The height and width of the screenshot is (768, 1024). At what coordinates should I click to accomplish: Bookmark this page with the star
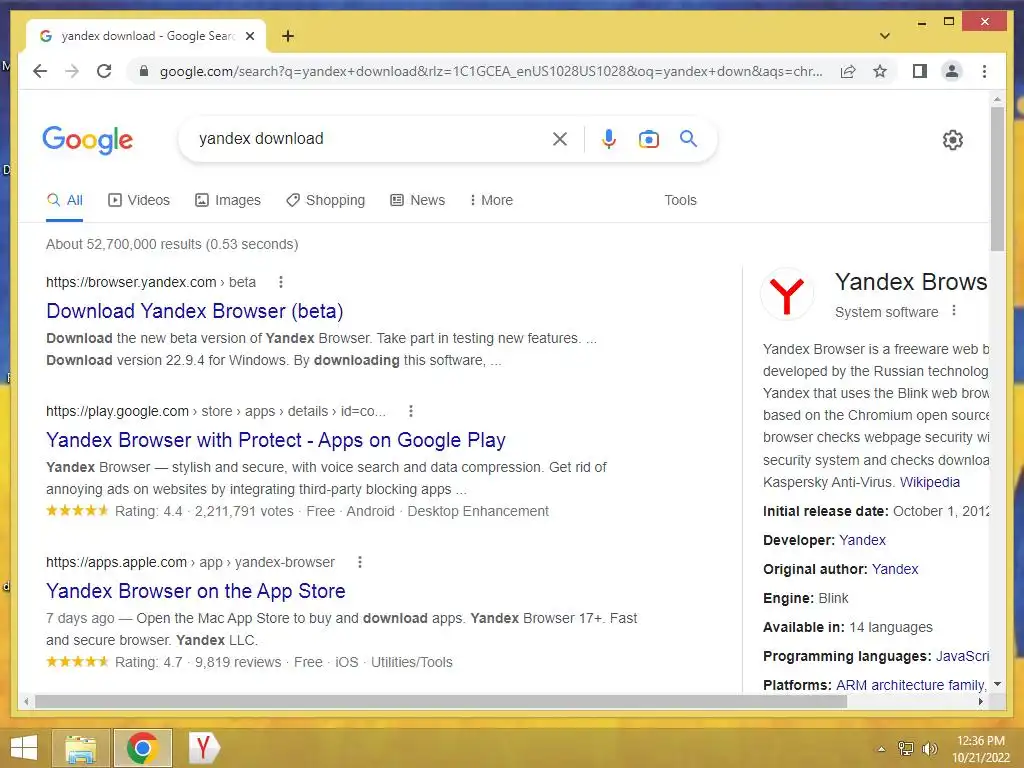pos(880,71)
